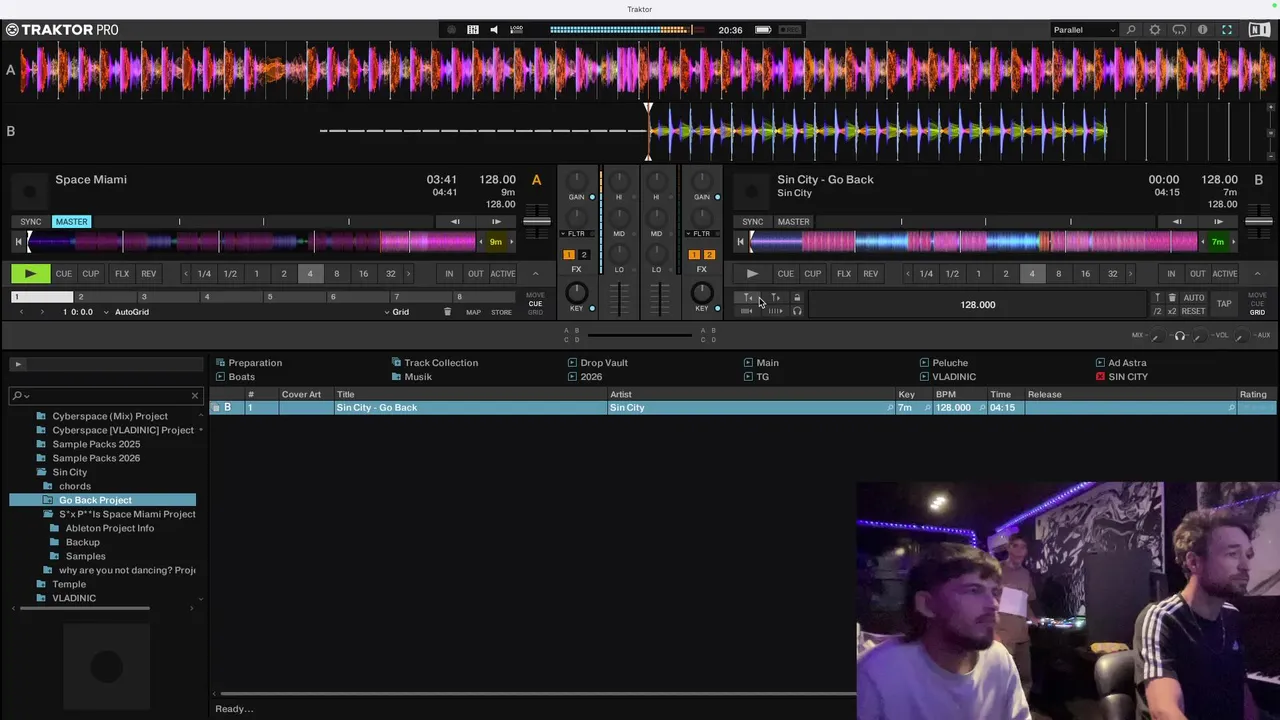Set grid marker on Deck B
This screenshot has width=1280, height=720.
1158,298
